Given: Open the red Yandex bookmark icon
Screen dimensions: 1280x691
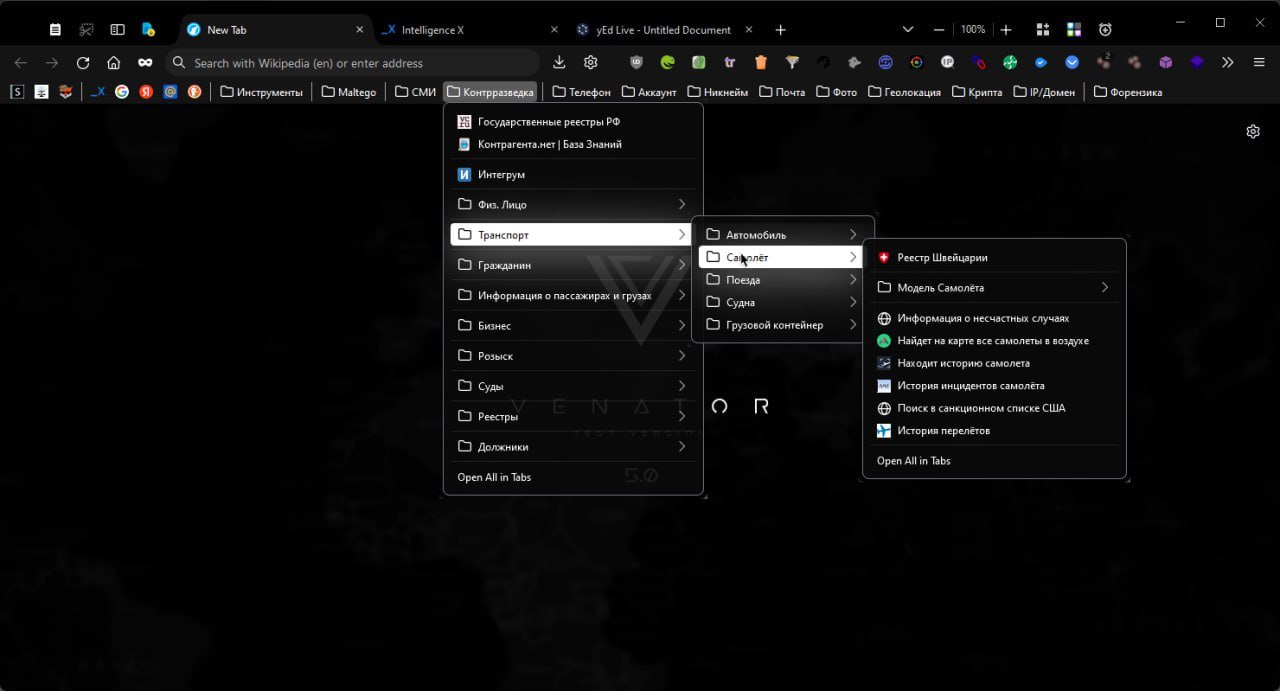Looking at the screenshot, I should [146, 92].
